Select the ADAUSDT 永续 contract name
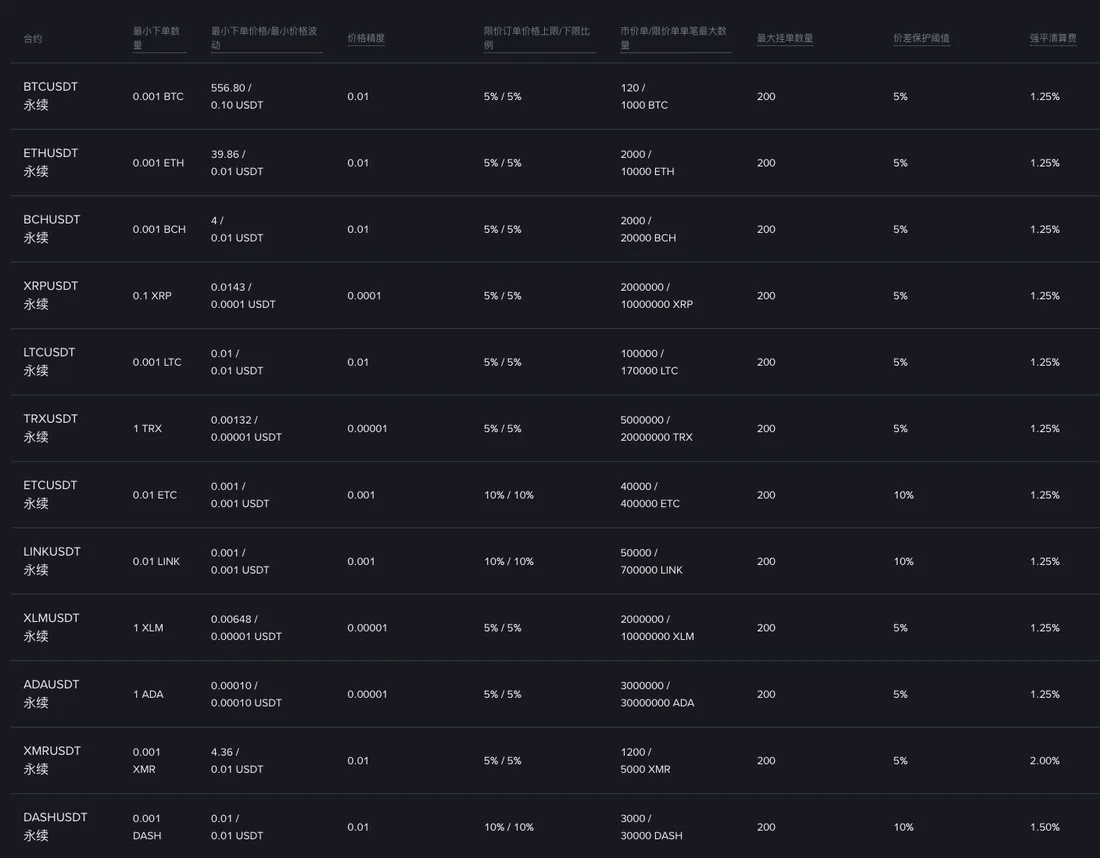The image size is (1100, 858). click(x=51, y=694)
